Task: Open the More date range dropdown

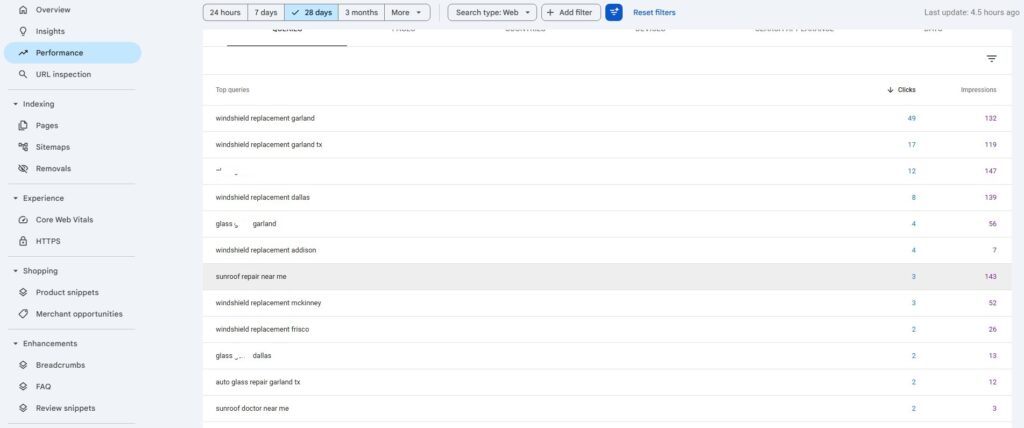Action: coord(407,12)
